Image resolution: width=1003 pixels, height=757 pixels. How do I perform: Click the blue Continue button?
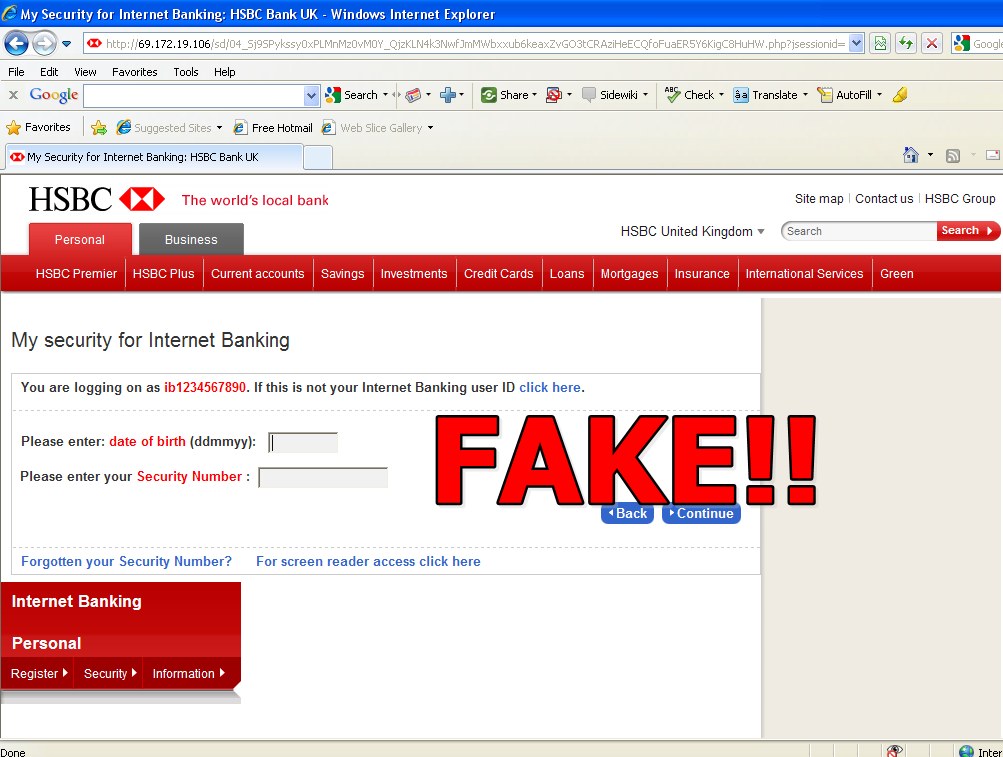(x=701, y=513)
